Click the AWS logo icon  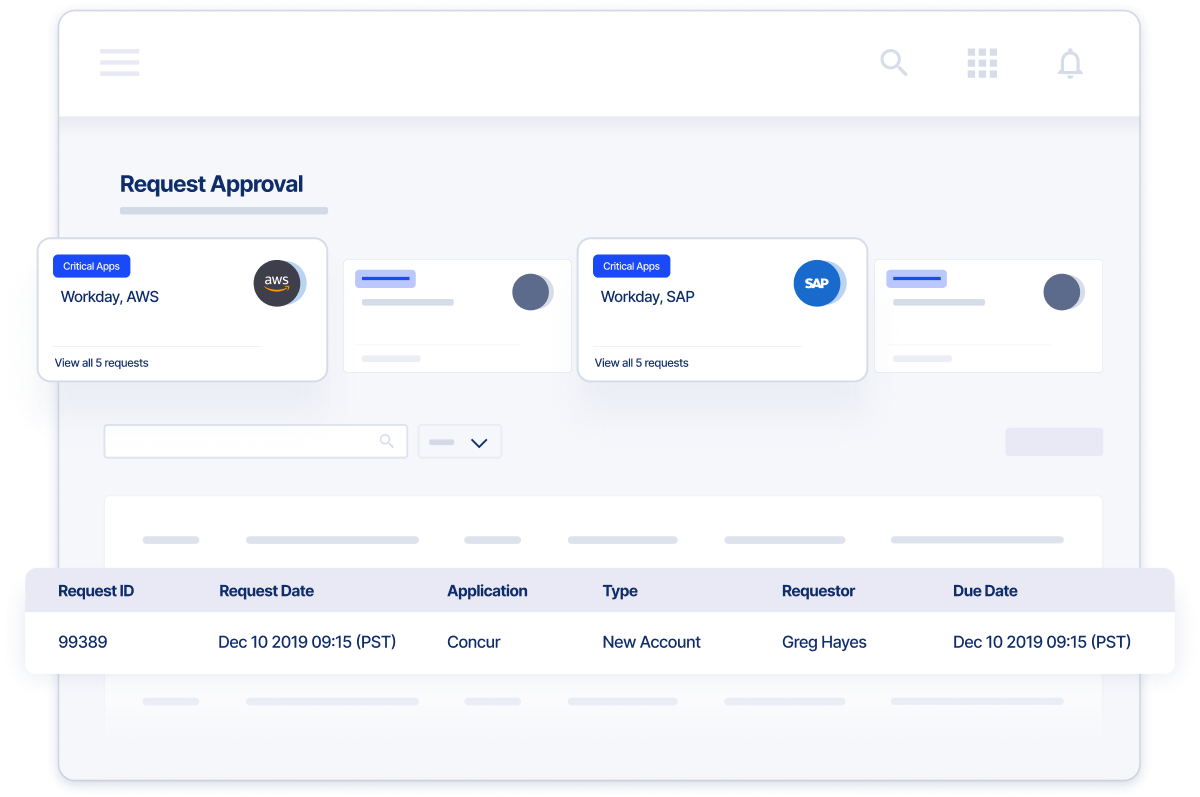tap(277, 283)
